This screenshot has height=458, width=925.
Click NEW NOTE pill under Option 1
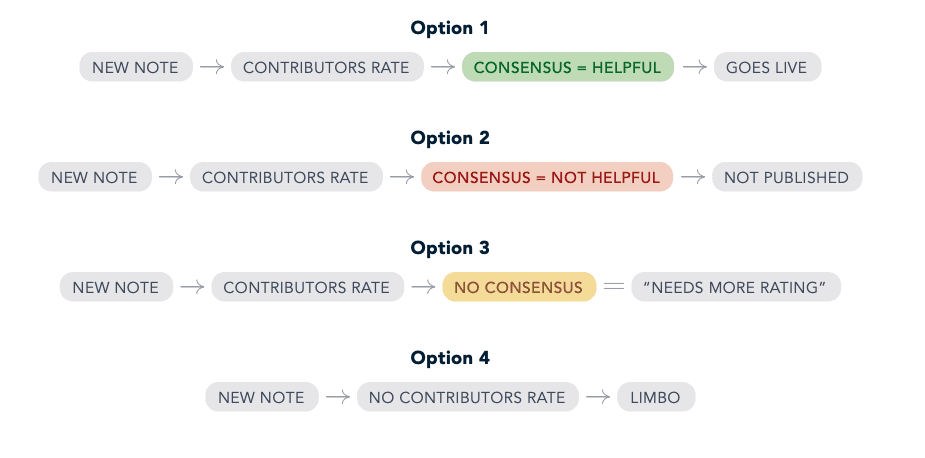tap(136, 67)
